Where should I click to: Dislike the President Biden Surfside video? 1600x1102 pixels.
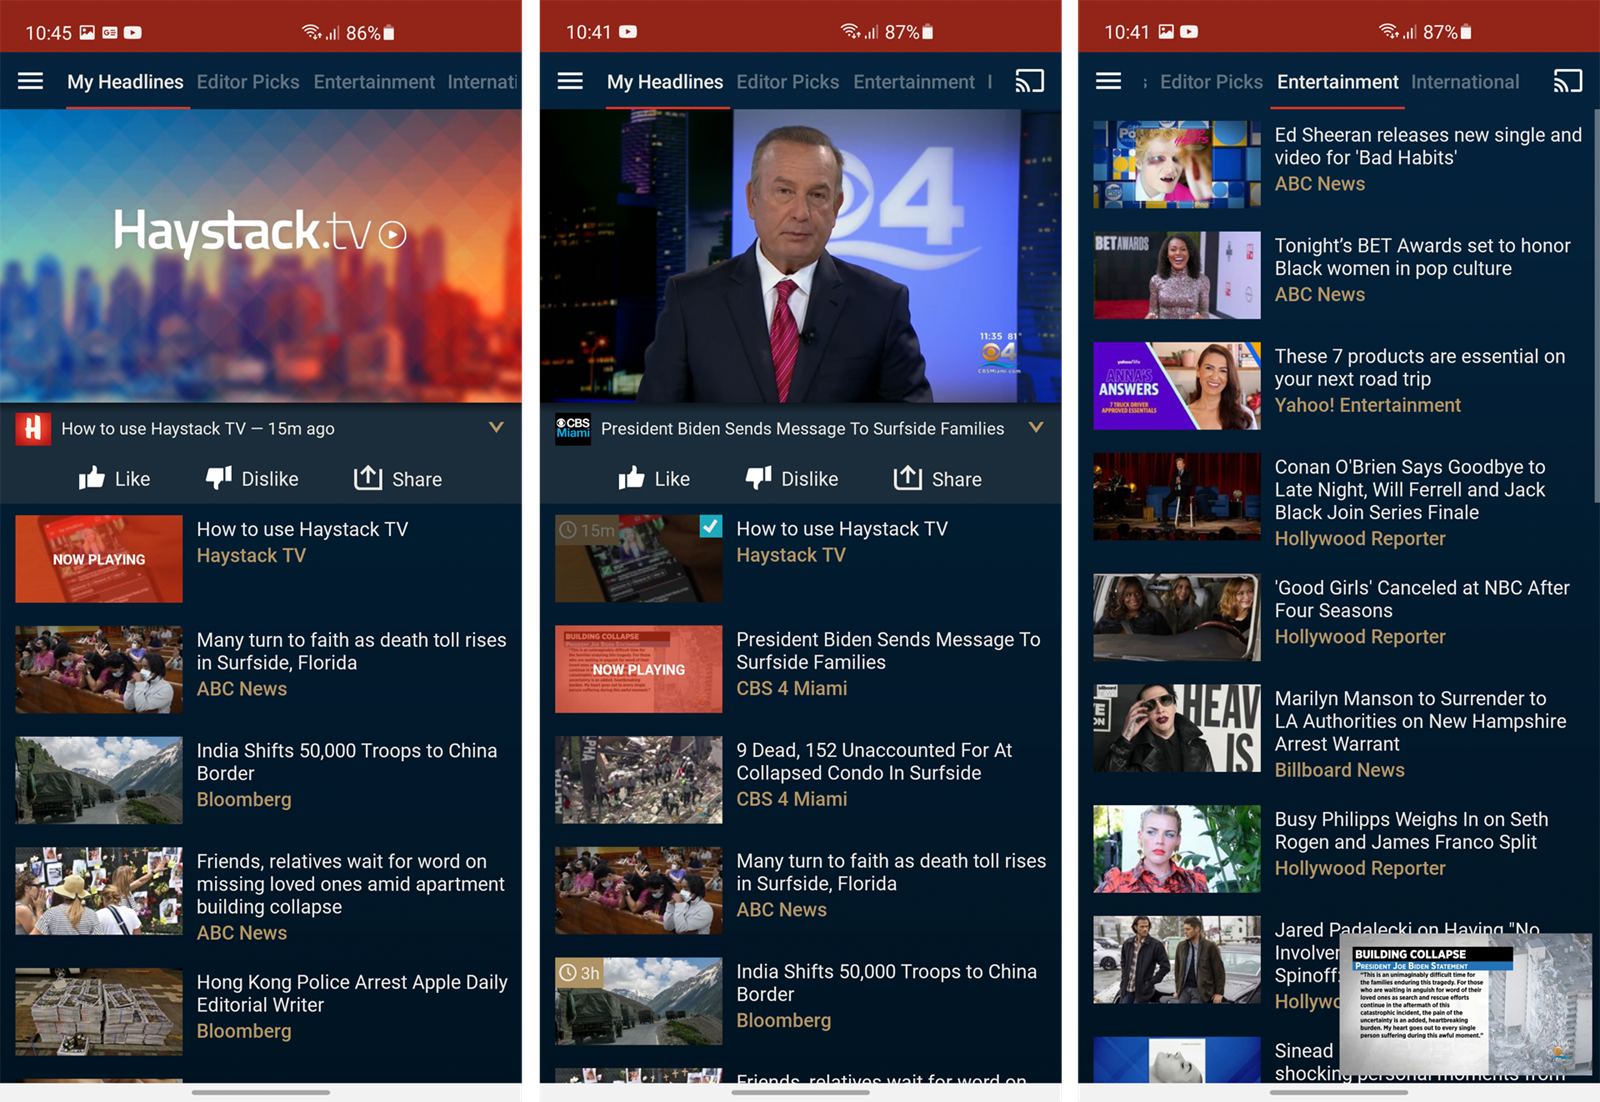tap(792, 478)
